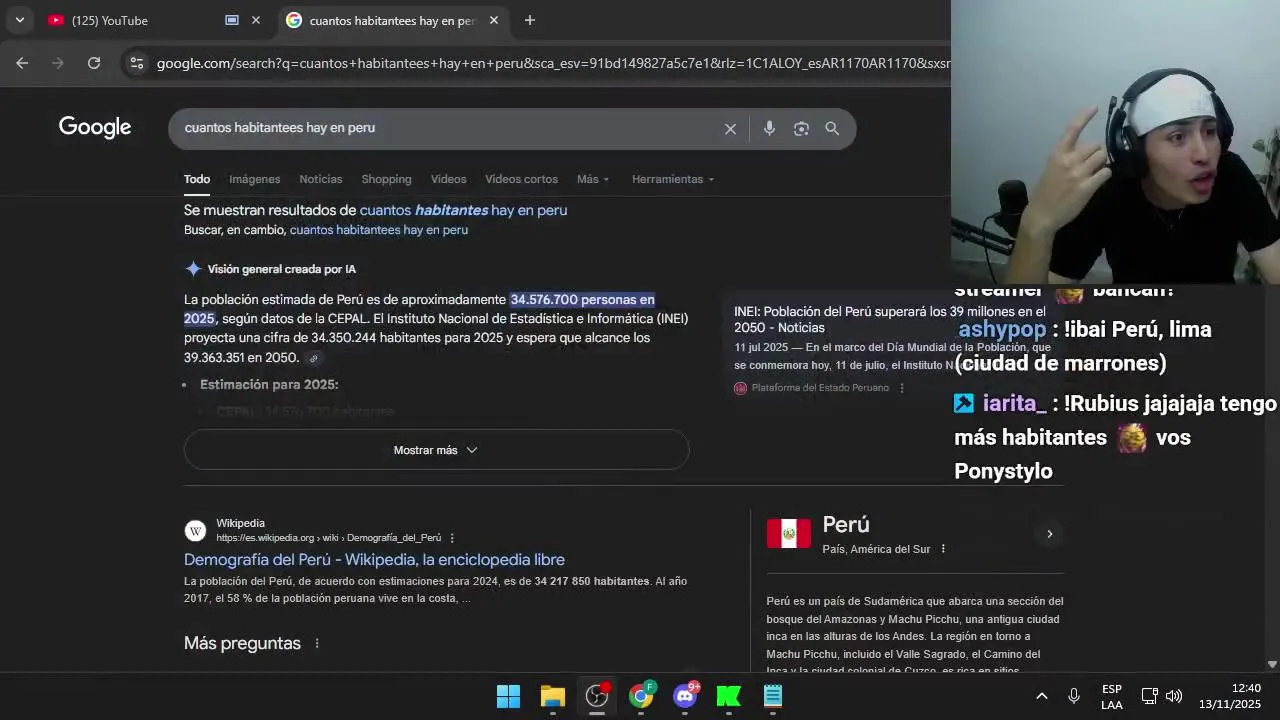This screenshot has width=1280, height=720.
Task: Open Windows Start menu
Action: coord(508,696)
